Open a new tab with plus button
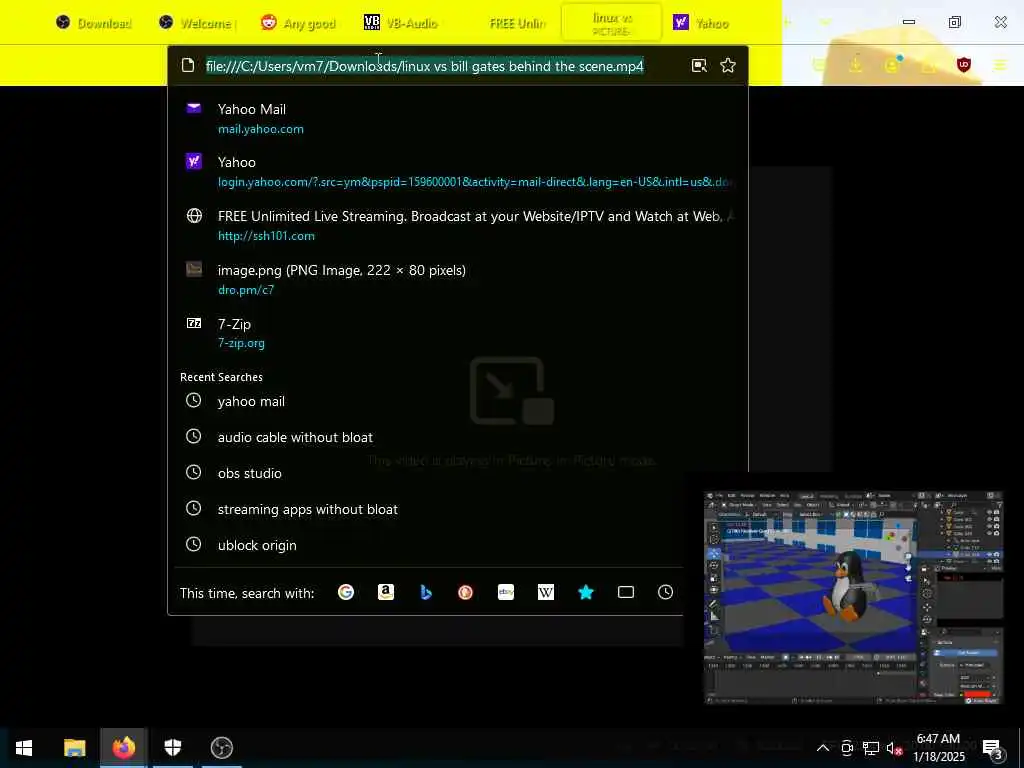This screenshot has height=768, width=1024. click(x=788, y=23)
